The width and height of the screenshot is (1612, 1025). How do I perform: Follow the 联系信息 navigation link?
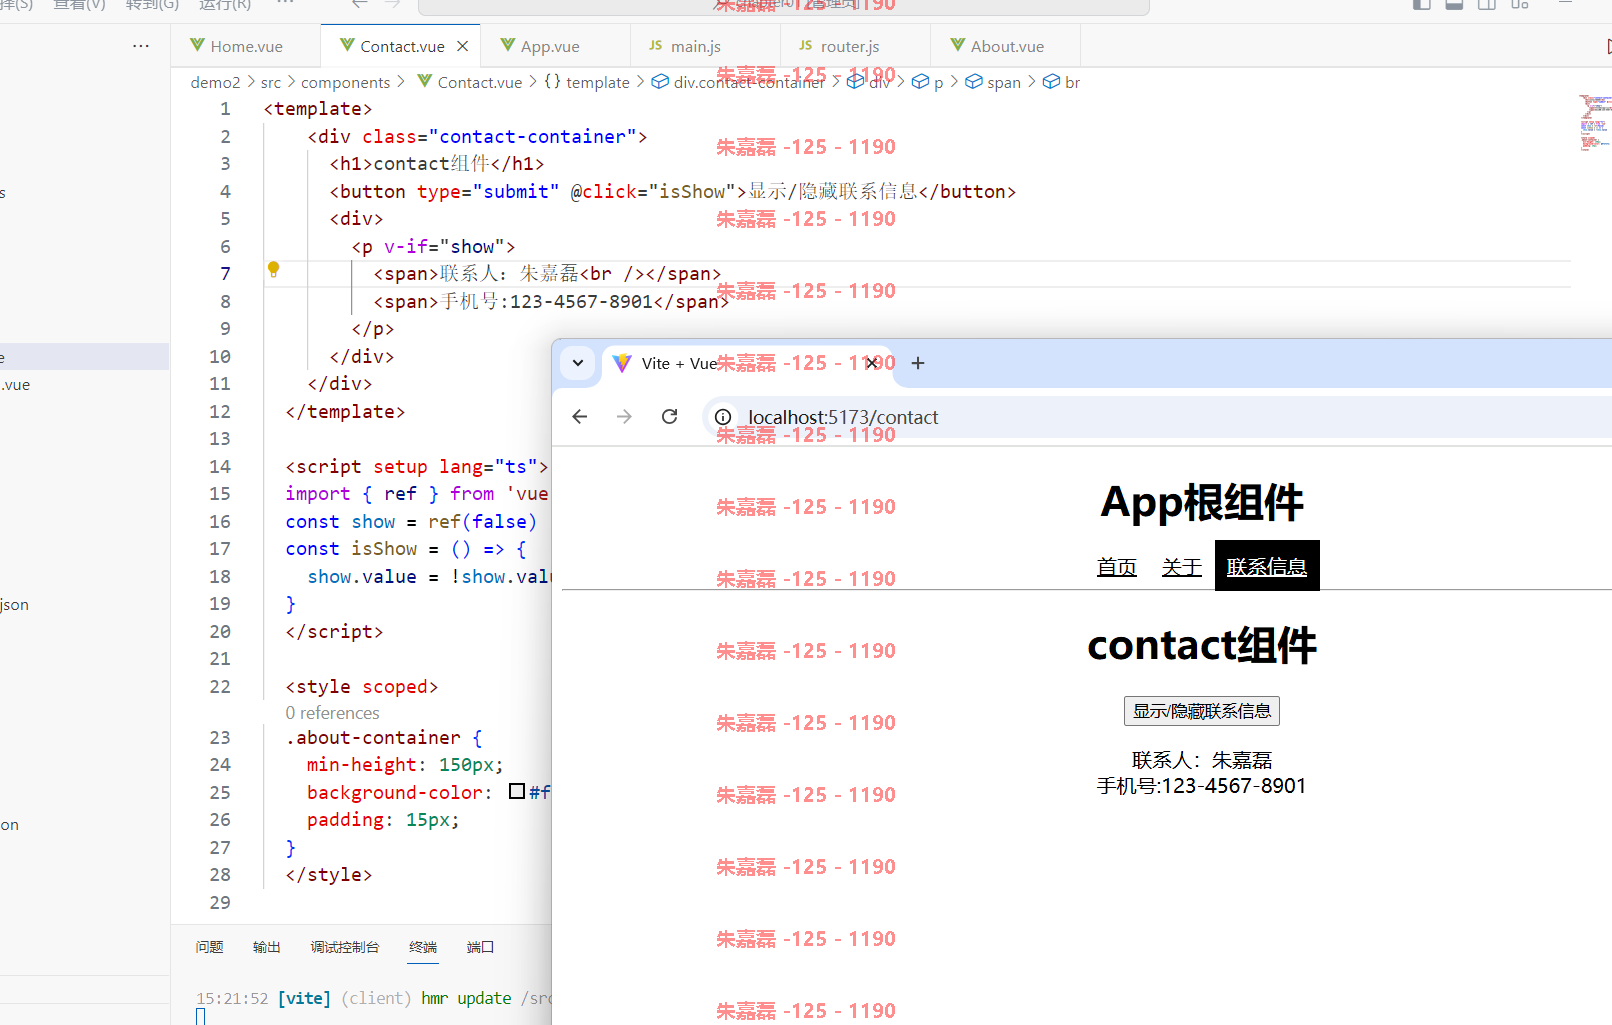click(x=1267, y=566)
